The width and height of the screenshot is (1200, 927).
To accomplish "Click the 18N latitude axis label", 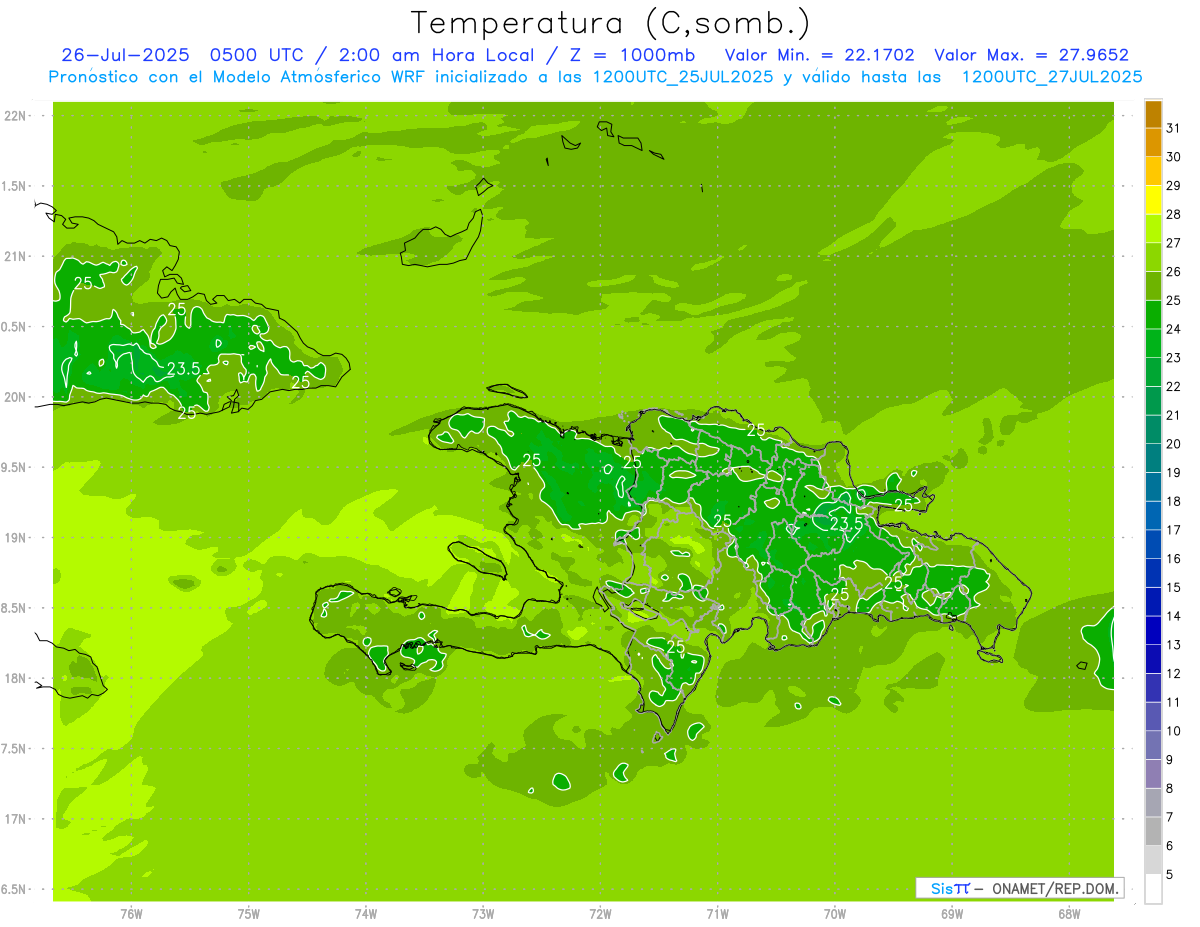I will click(16, 678).
